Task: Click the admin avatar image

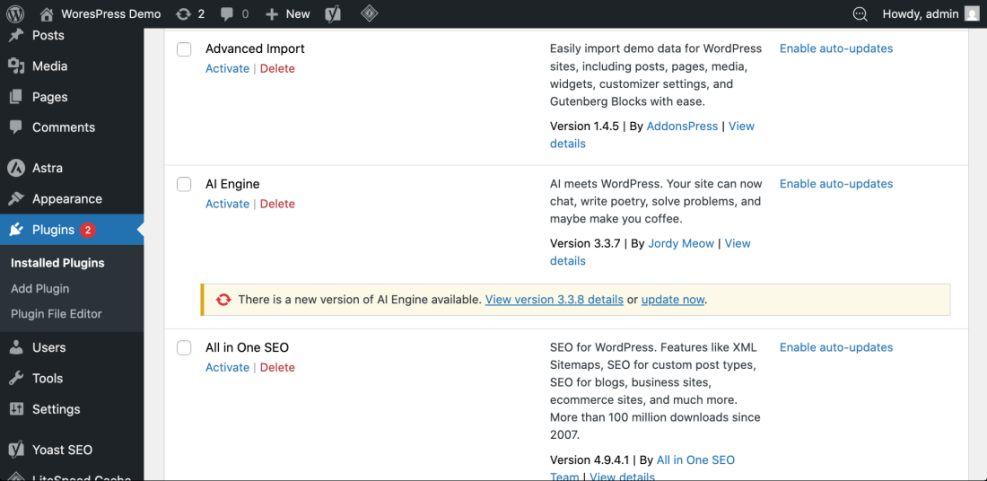Action: 972,14
